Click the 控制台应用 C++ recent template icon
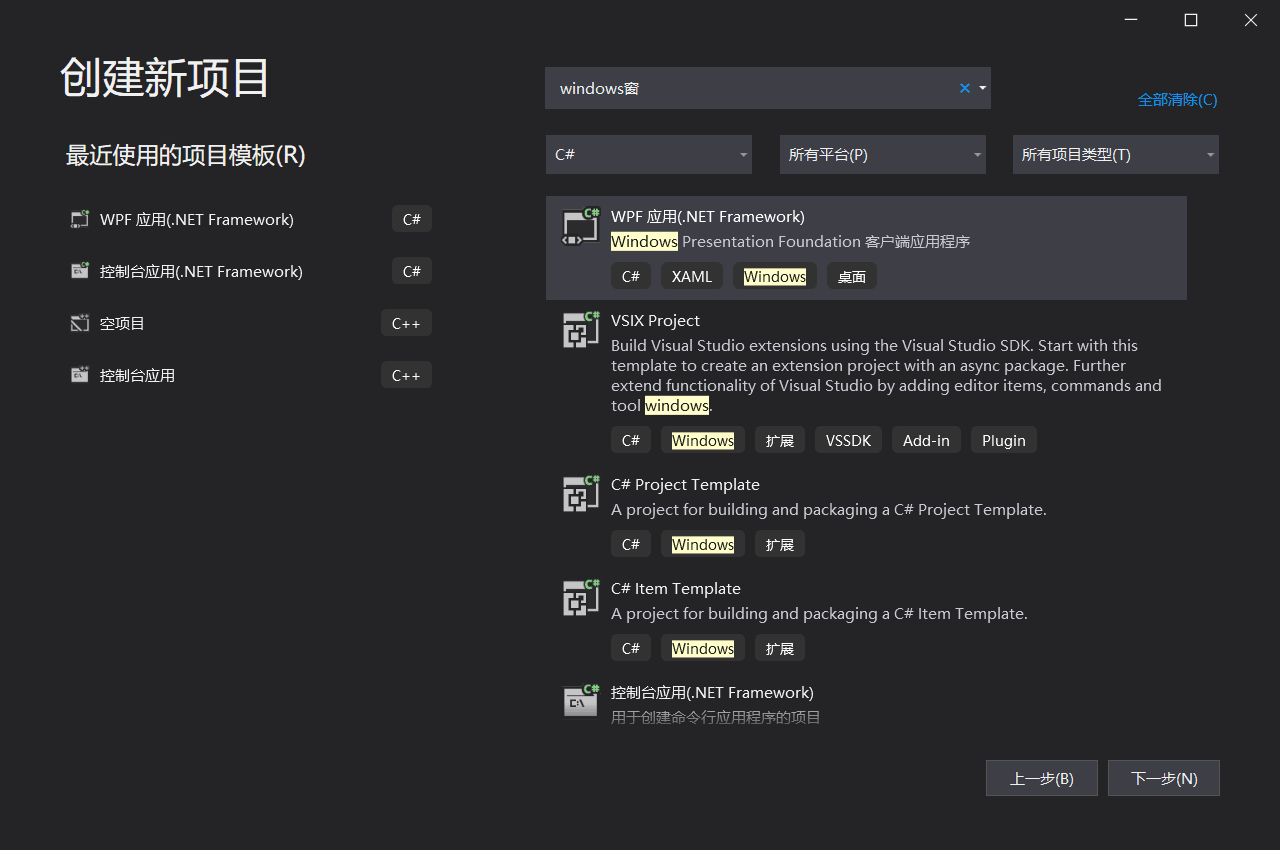Image resolution: width=1280 pixels, height=850 pixels. 80,375
